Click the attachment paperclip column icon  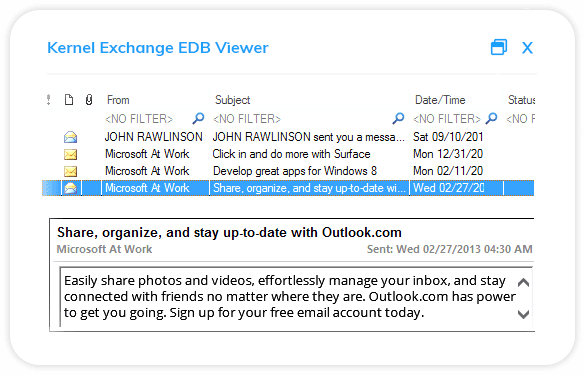[x=89, y=100]
